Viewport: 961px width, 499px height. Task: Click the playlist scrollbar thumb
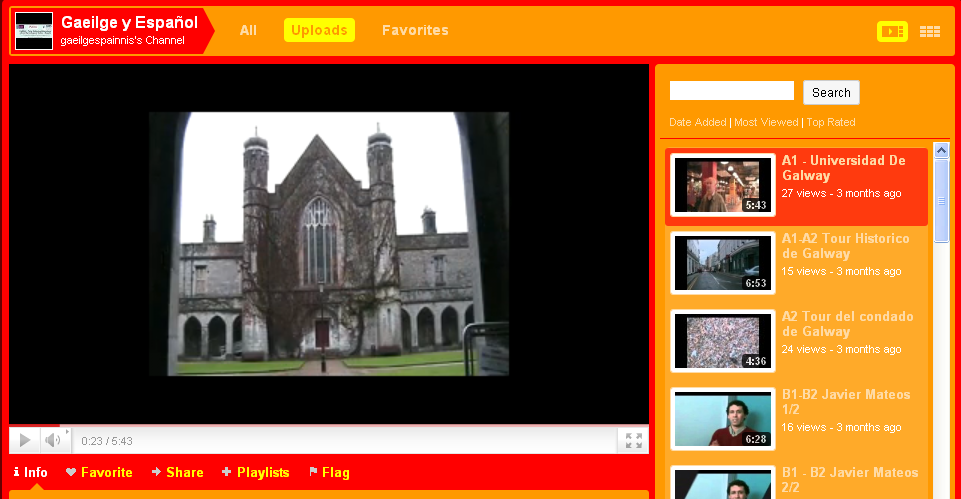pos(941,201)
